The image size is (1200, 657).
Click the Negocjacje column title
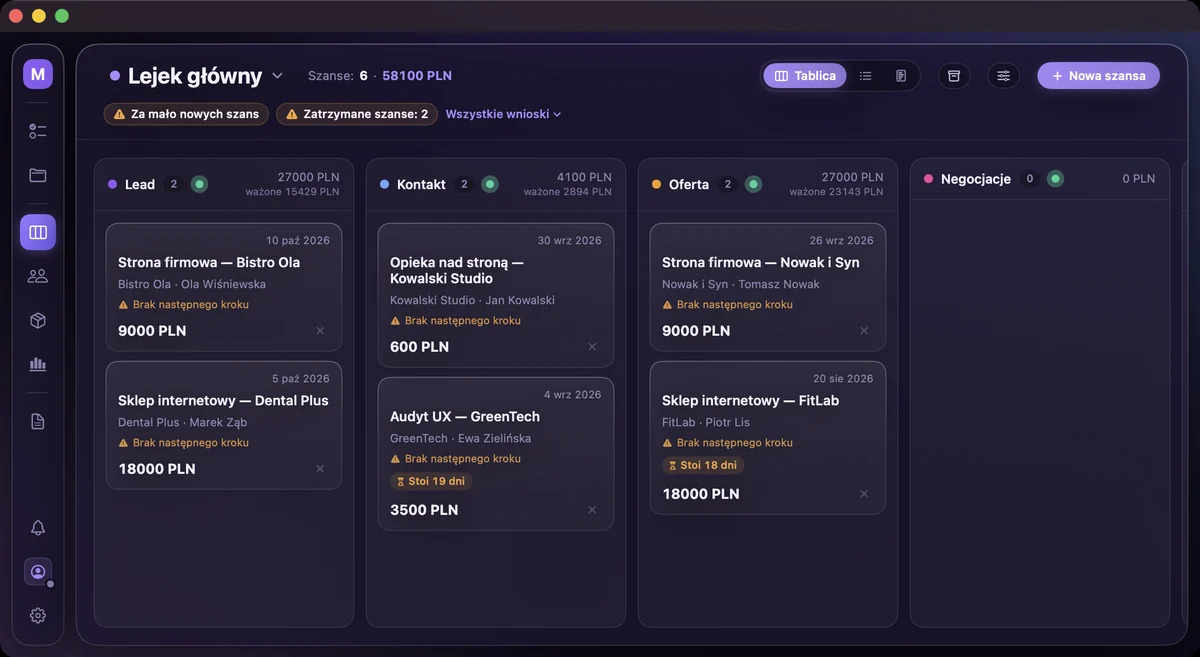976,179
